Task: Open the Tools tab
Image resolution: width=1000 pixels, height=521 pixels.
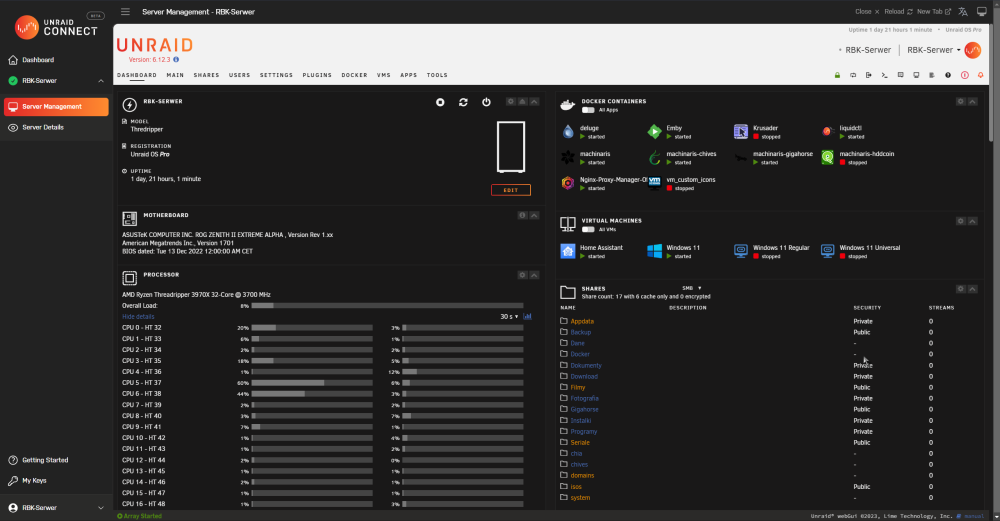Action: pos(437,75)
